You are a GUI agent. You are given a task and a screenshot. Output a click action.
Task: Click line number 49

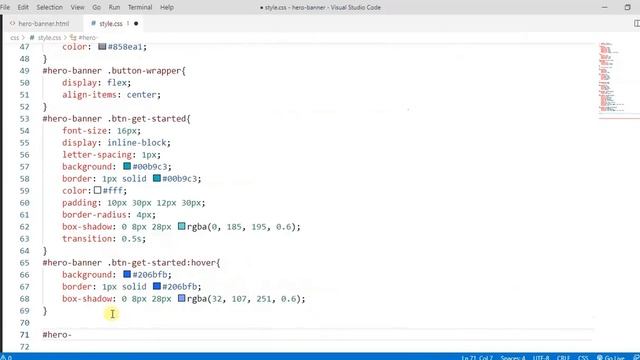[24, 71]
